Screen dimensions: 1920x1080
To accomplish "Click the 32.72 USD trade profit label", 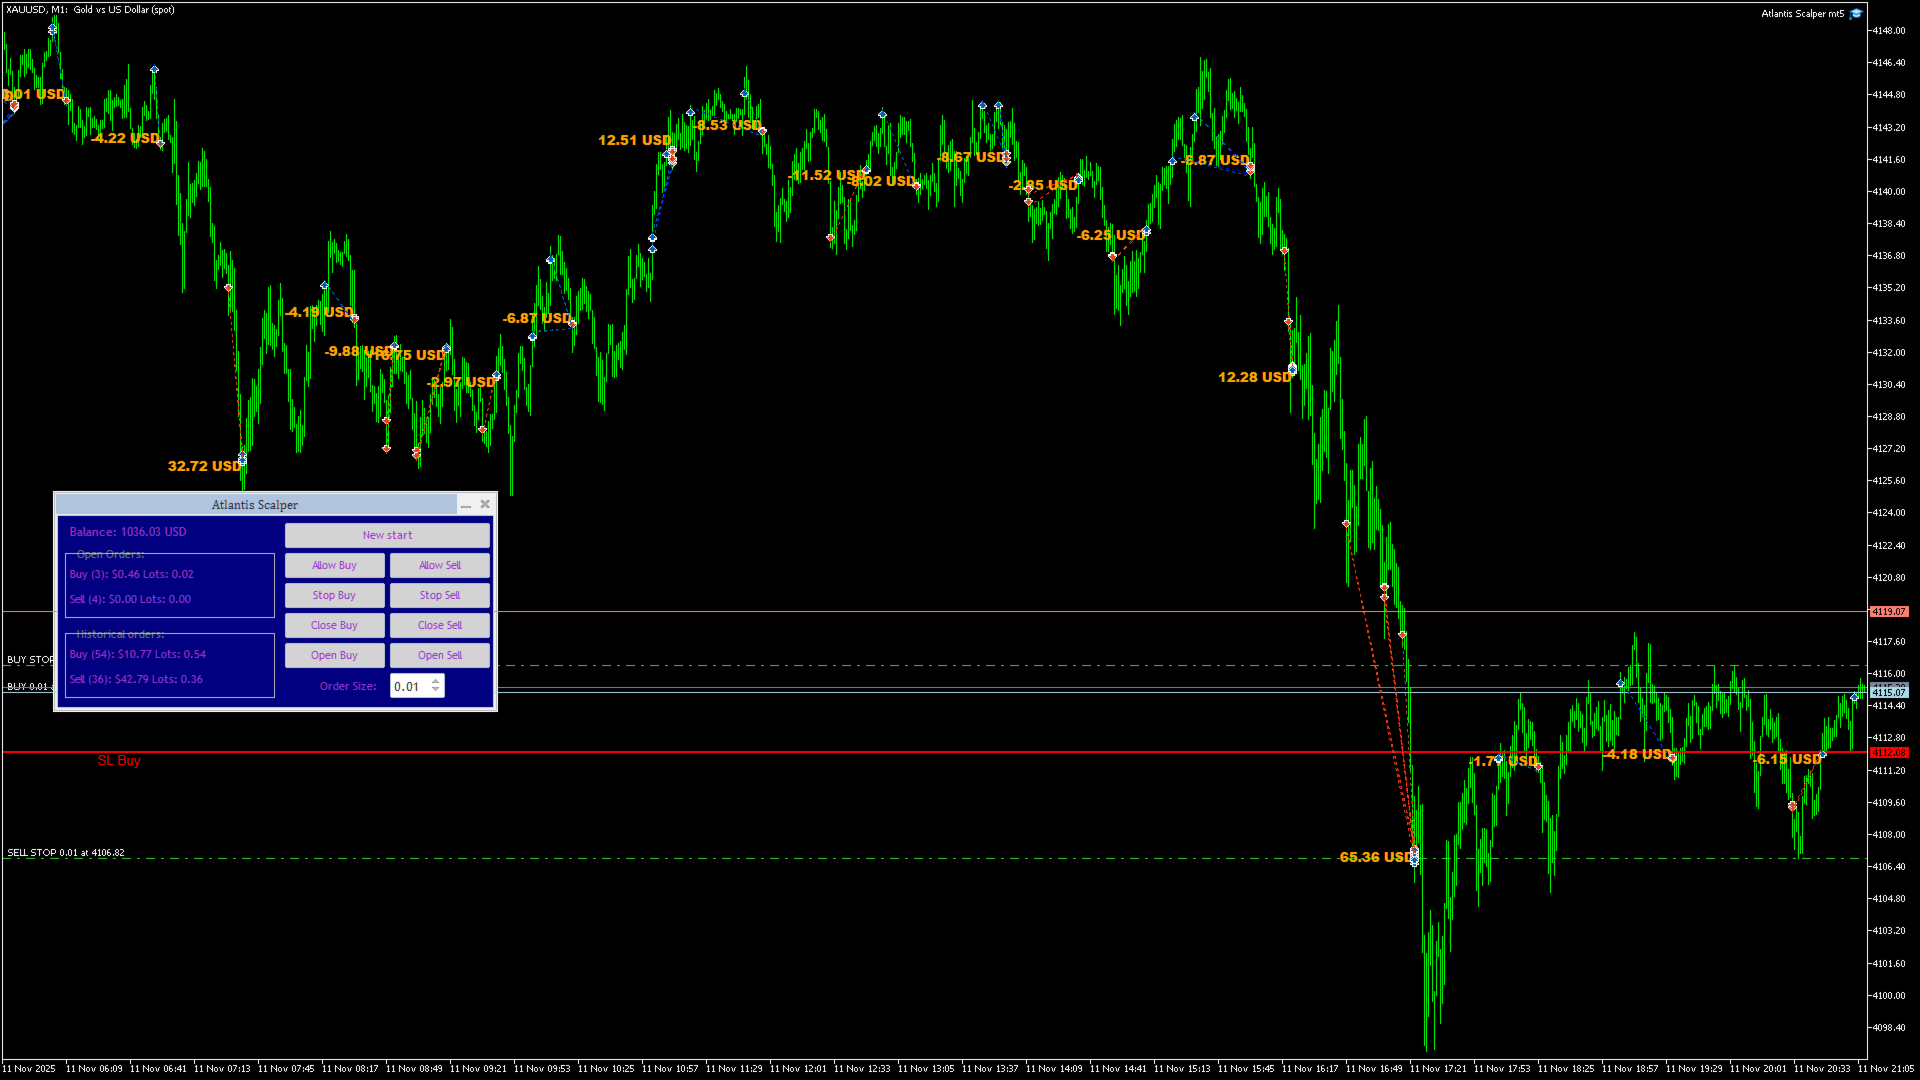I will [203, 466].
